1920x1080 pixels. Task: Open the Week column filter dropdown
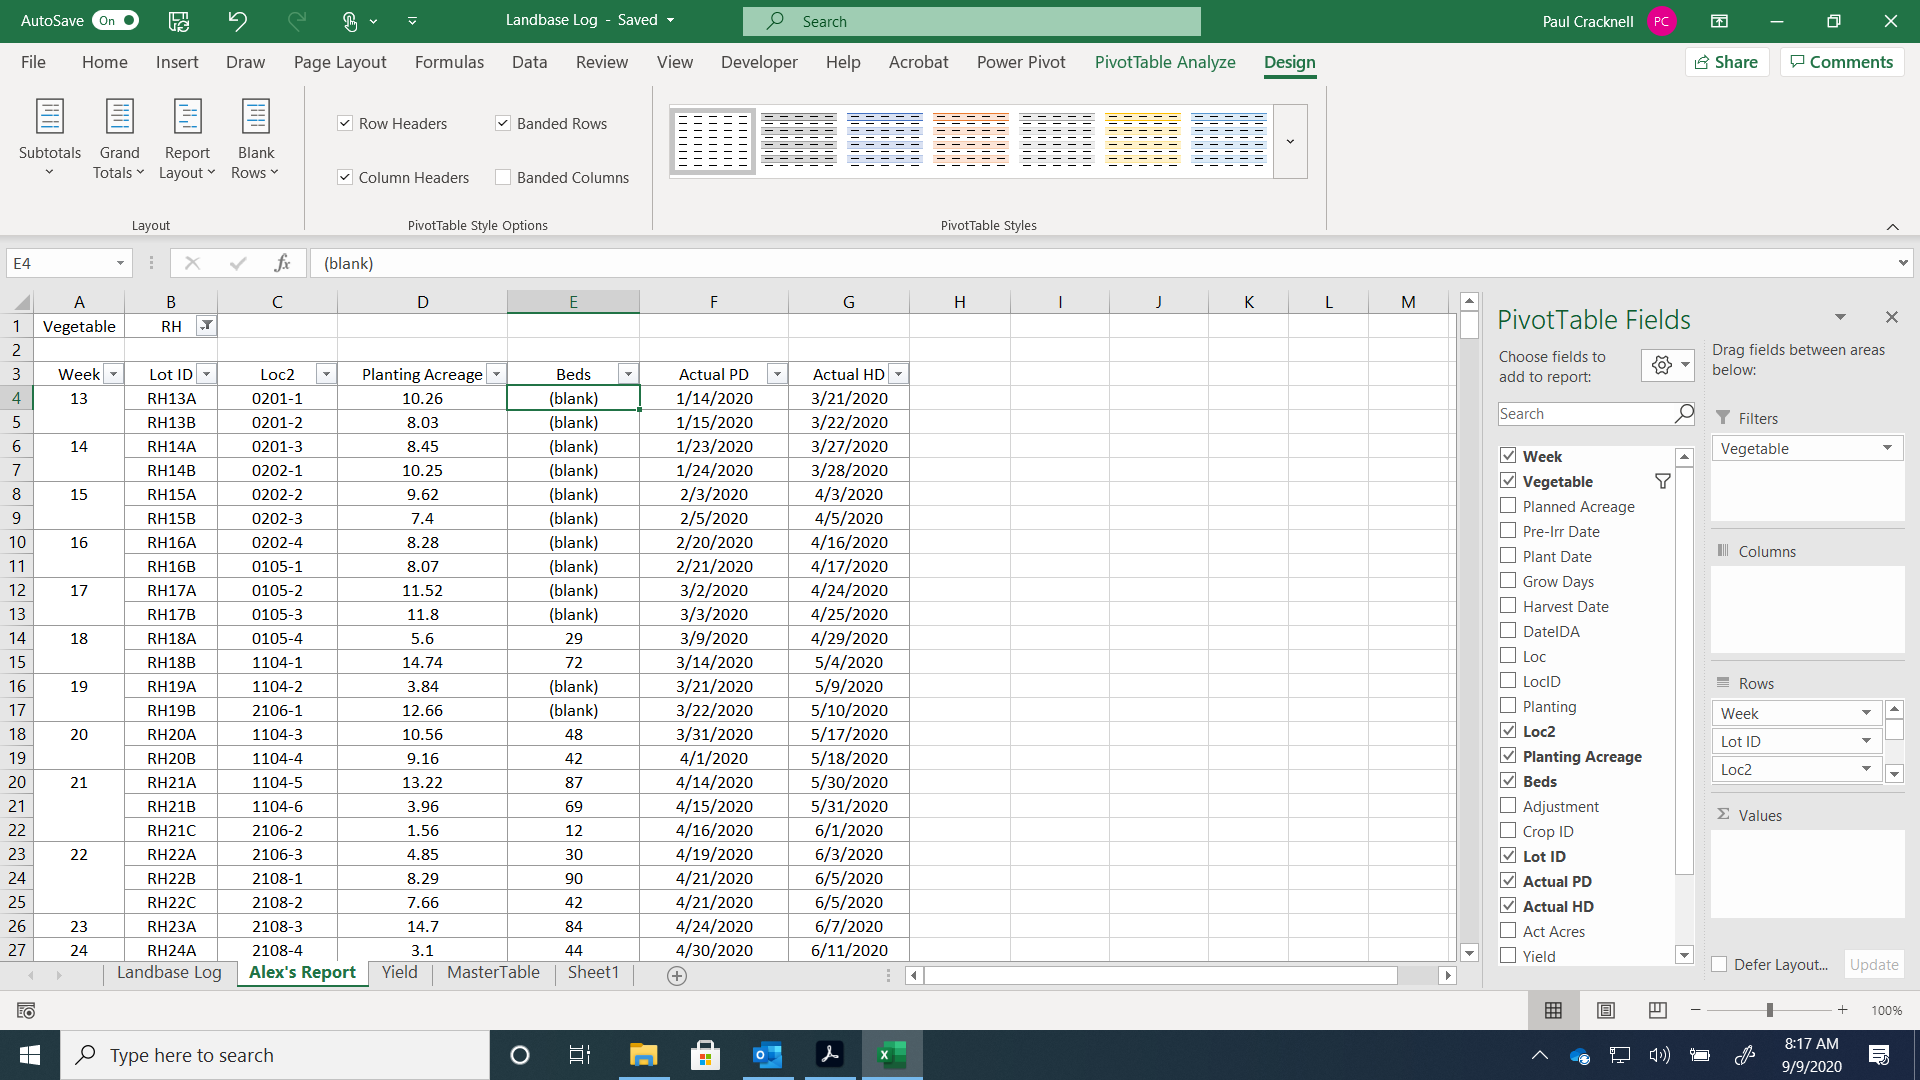point(114,374)
